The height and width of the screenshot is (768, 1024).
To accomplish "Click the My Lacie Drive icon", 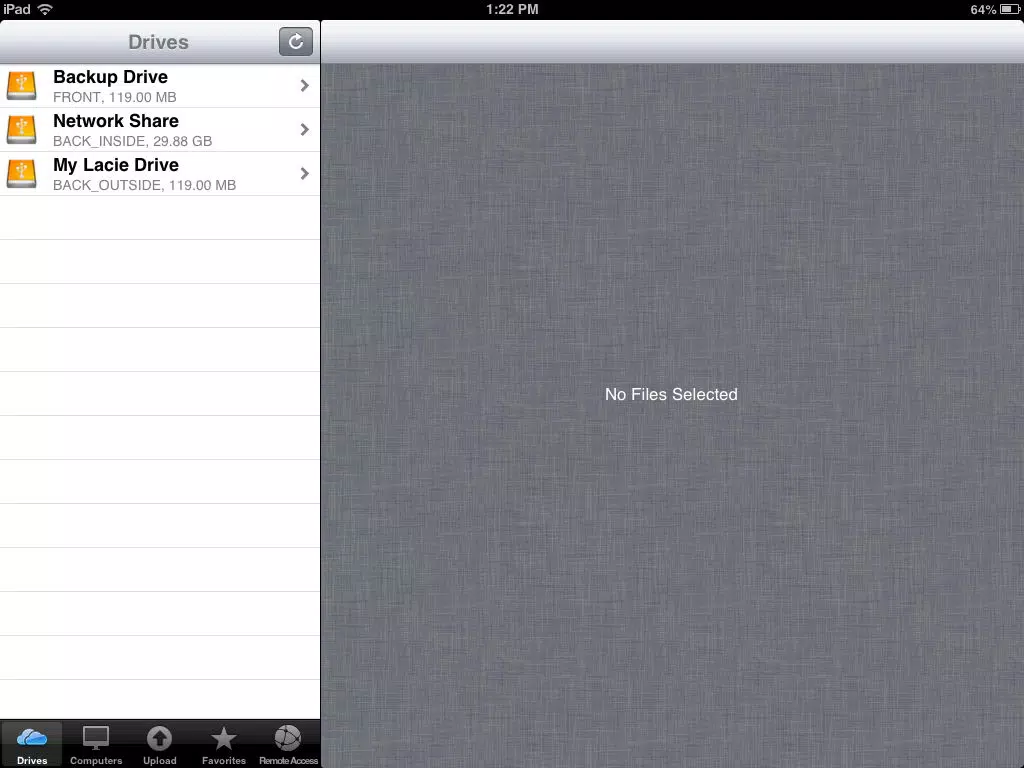I will (x=22, y=174).
